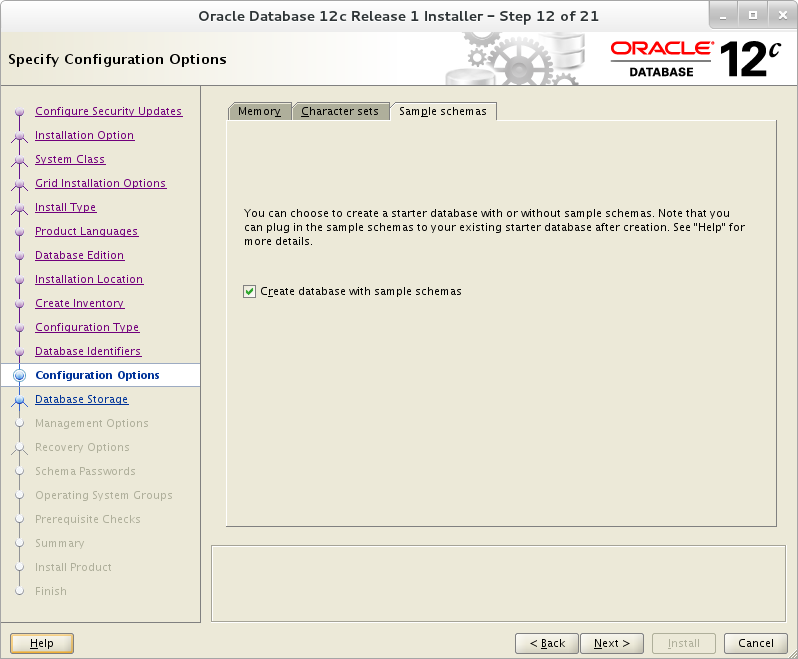Go to Grid Installation Options step
This screenshot has width=798, height=659.
[x=100, y=183]
